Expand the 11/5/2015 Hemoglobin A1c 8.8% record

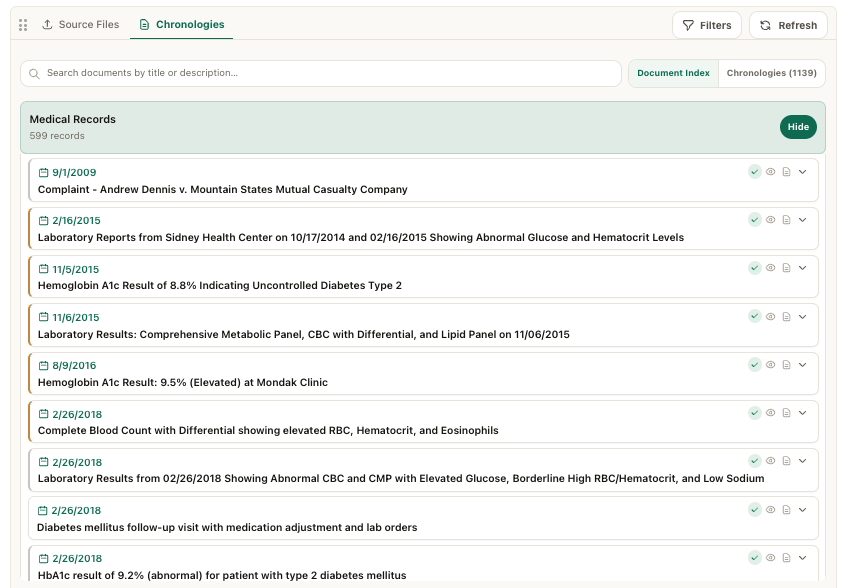point(802,268)
